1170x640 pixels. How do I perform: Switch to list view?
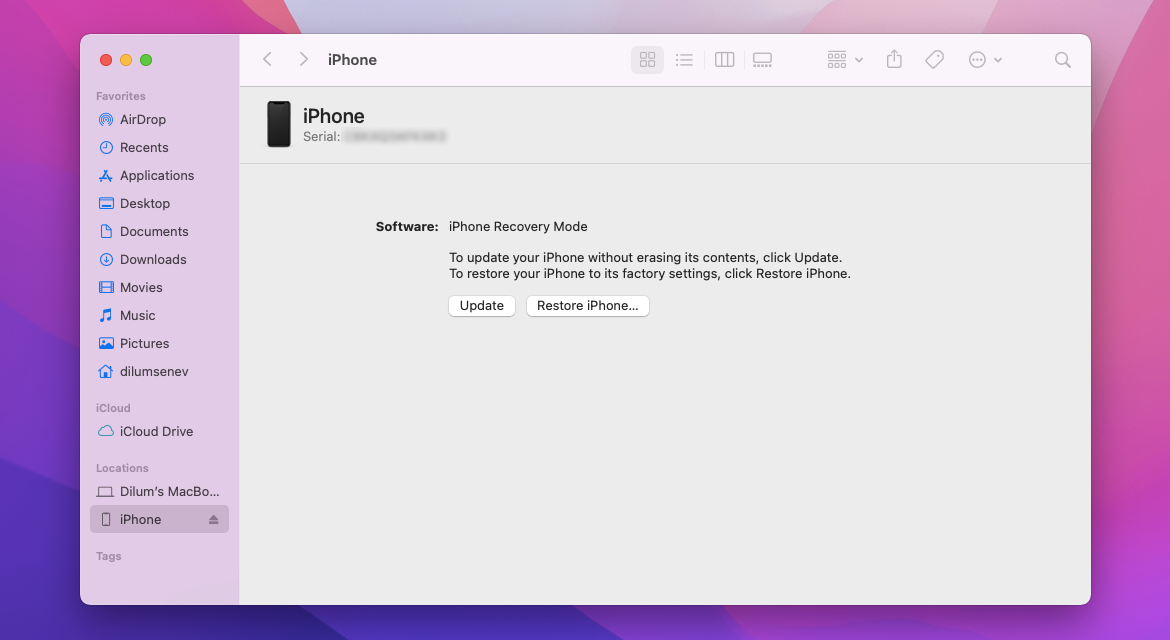[684, 59]
